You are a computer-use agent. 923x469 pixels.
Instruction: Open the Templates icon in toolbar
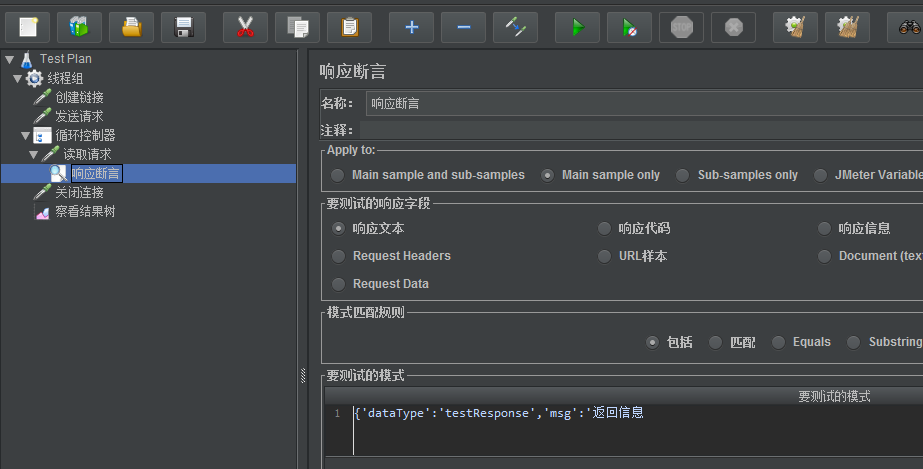79,27
